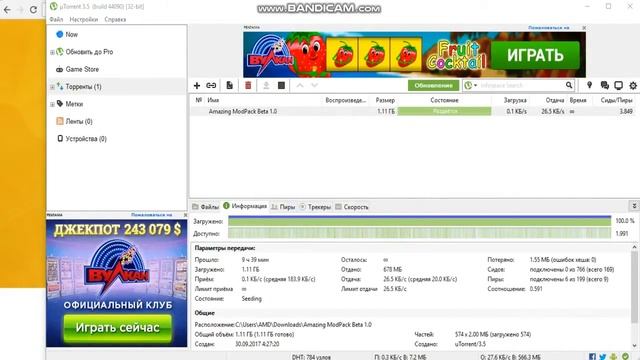Sort by the Состояние column header
This screenshot has height=360, width=640.
[444, 100]
